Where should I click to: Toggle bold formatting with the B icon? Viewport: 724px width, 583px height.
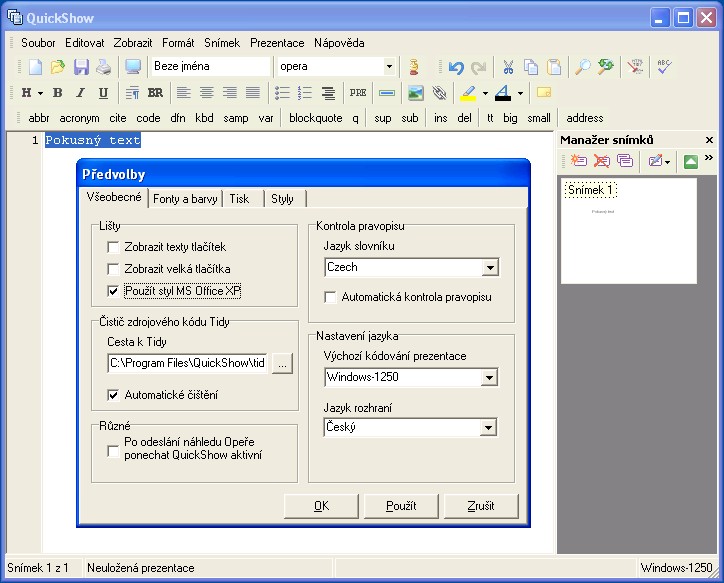(x=58, y=93)
